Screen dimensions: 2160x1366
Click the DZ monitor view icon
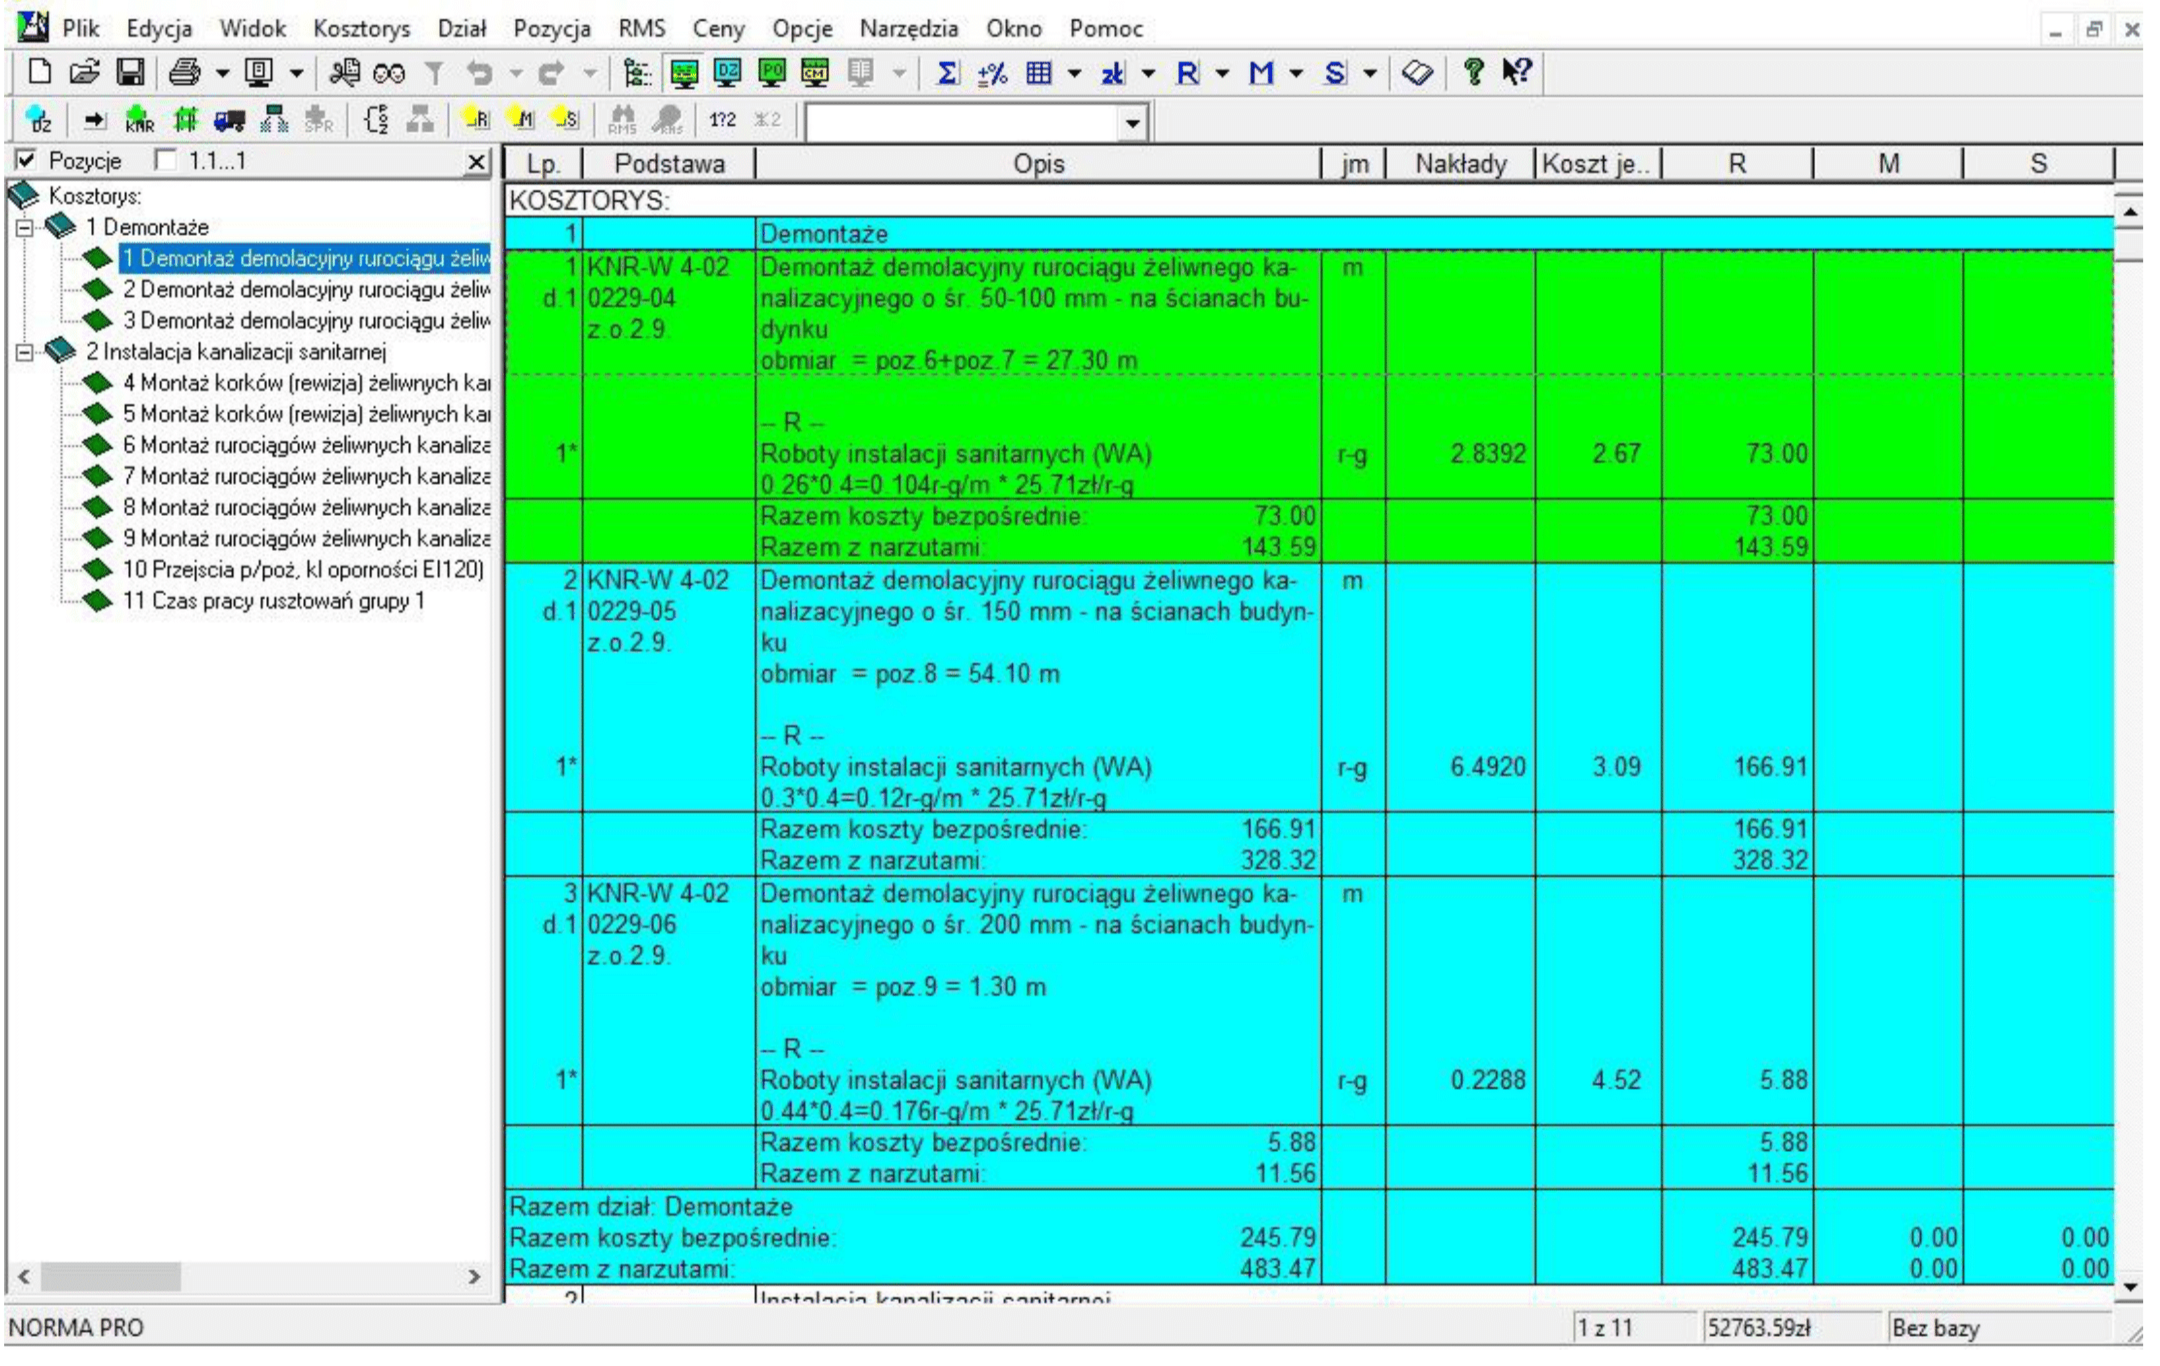click(728, 73)
